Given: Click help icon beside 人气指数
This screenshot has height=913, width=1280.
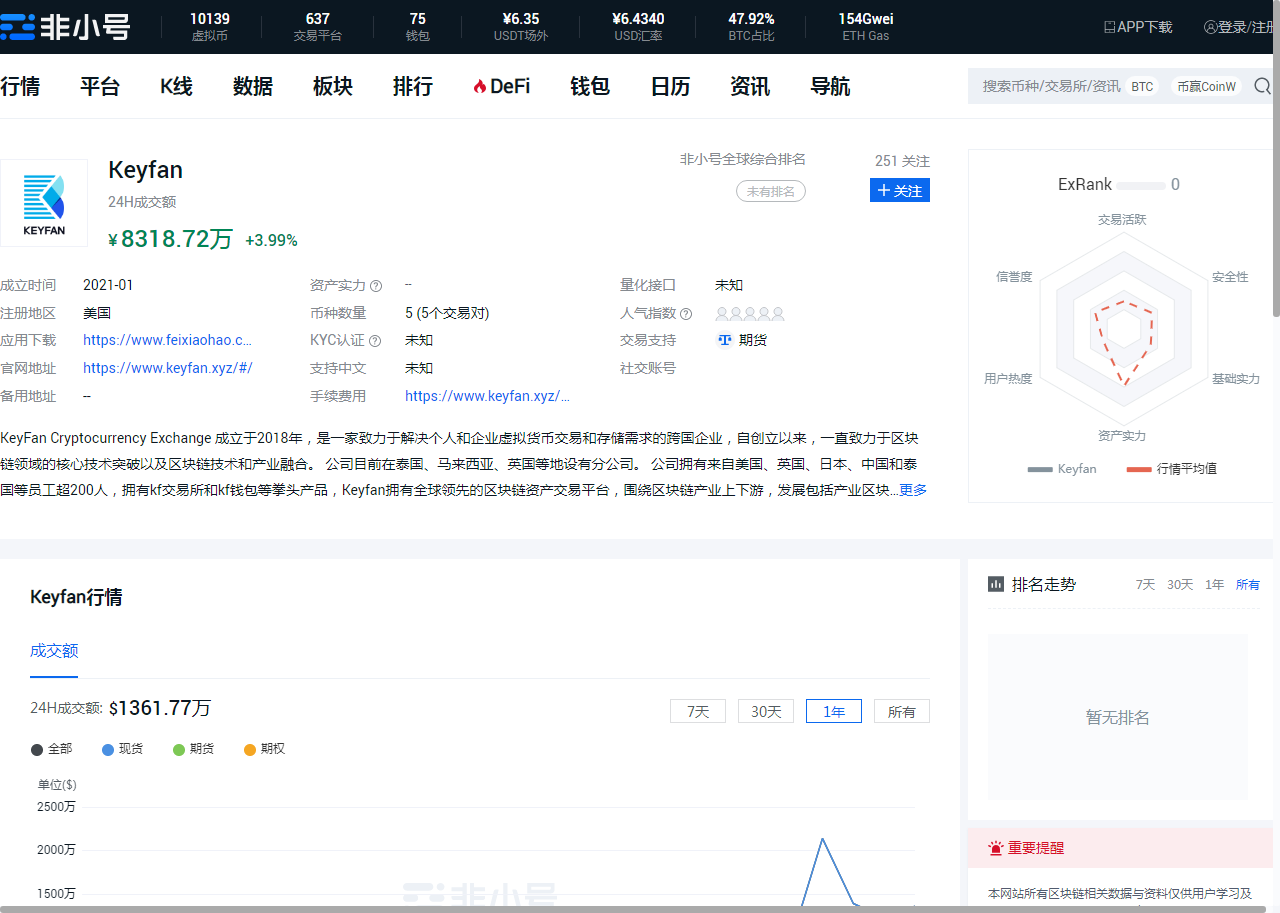Looking at the screenshot, I should tap(686, 314).
